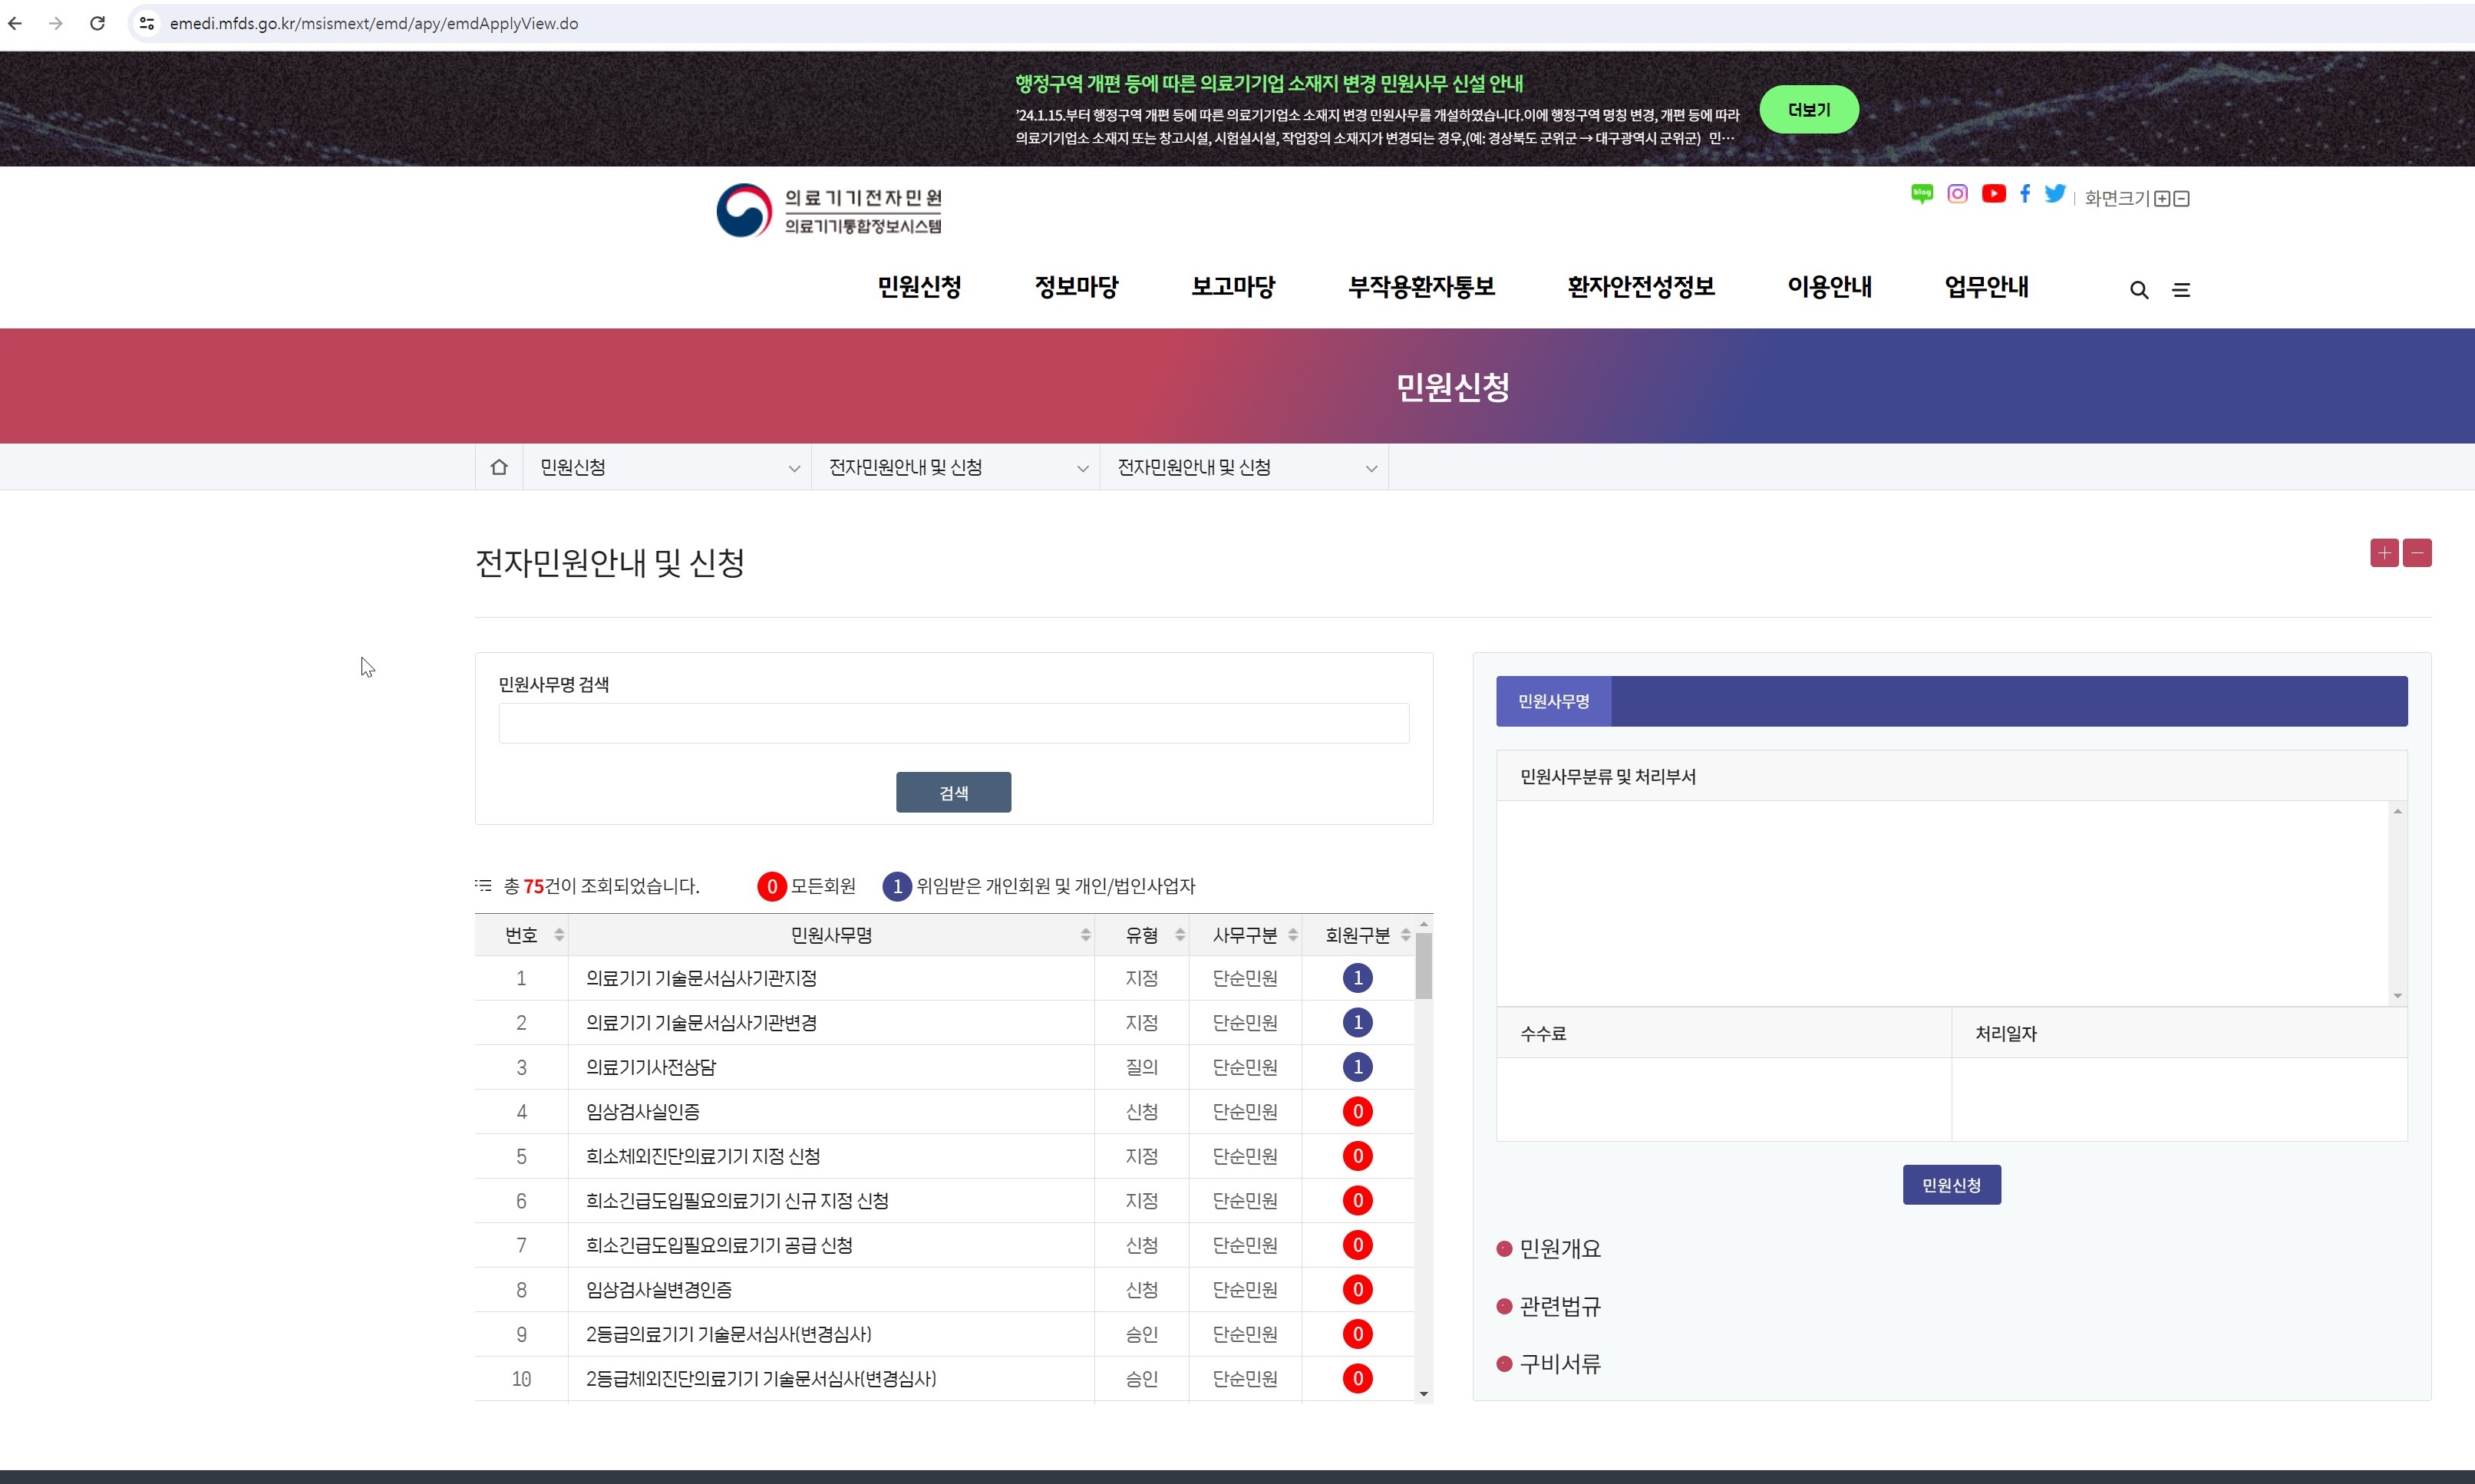Open the hamburger full menu icon
Viewport: 2475px width, 1484px height.
[2181, 290]
